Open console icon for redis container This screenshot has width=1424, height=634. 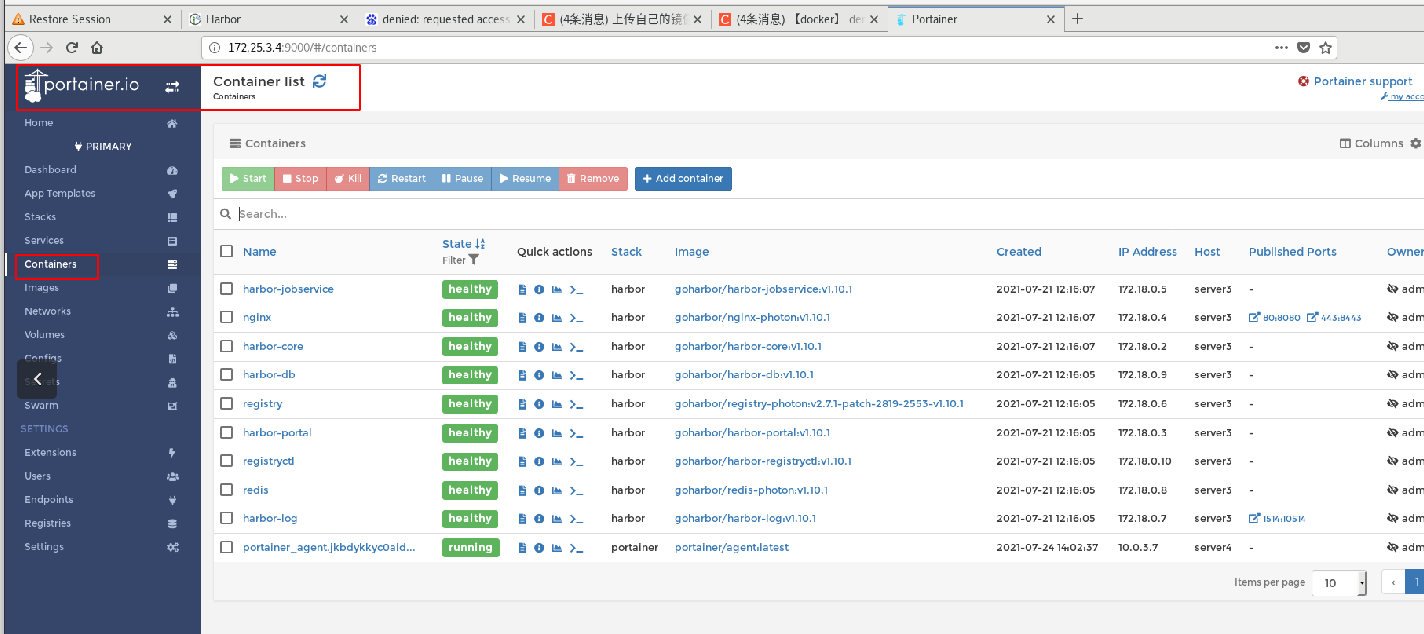[x=576, y=491]
